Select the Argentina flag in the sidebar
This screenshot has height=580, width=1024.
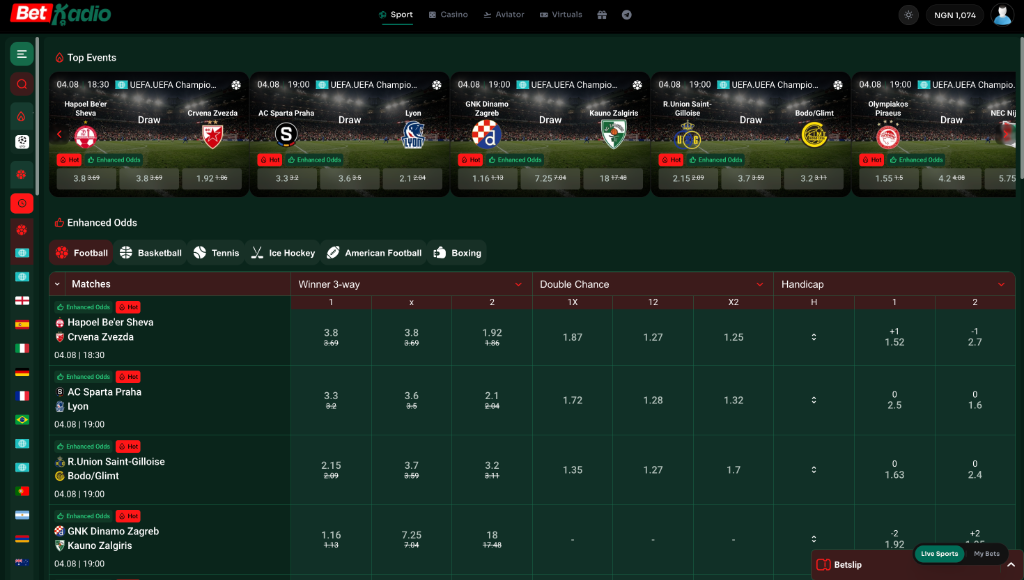(22, 515)
